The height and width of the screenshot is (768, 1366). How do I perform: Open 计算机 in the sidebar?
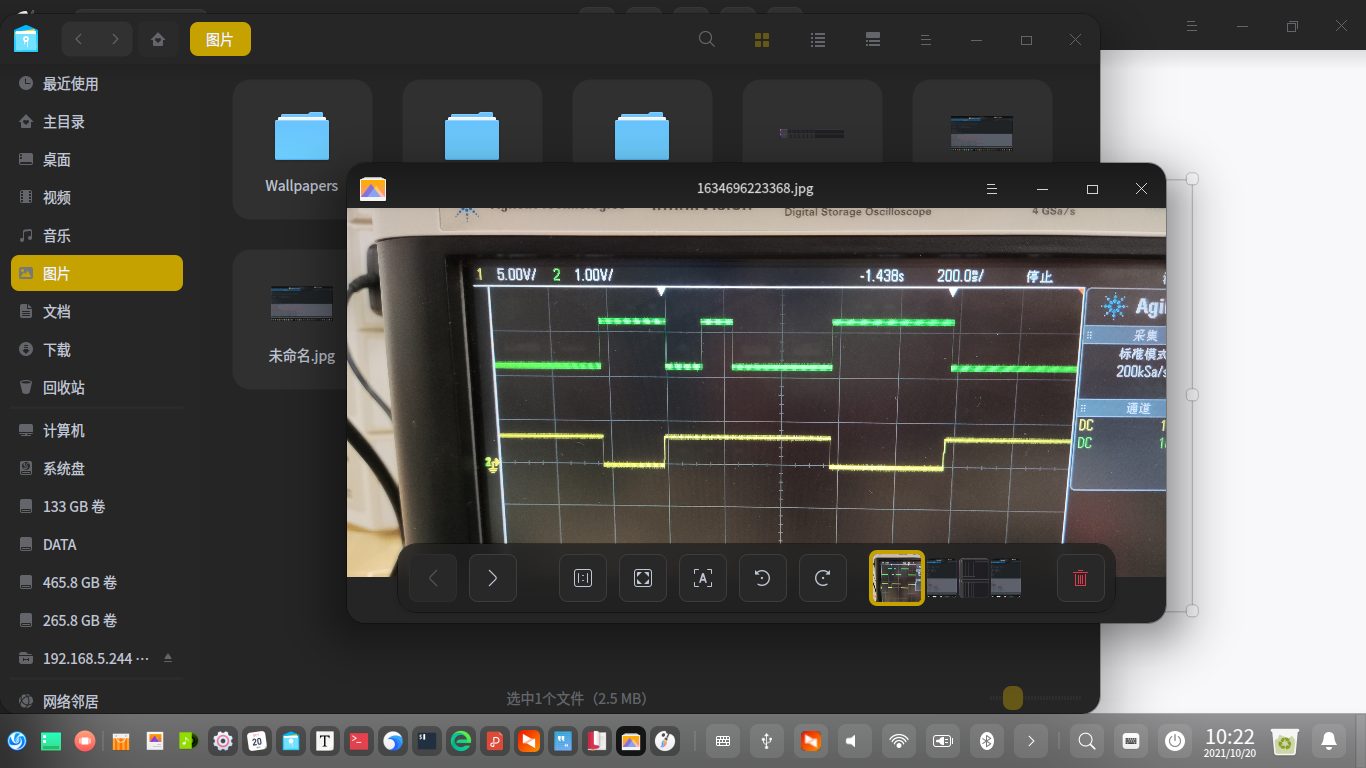(x=97, y=431)
